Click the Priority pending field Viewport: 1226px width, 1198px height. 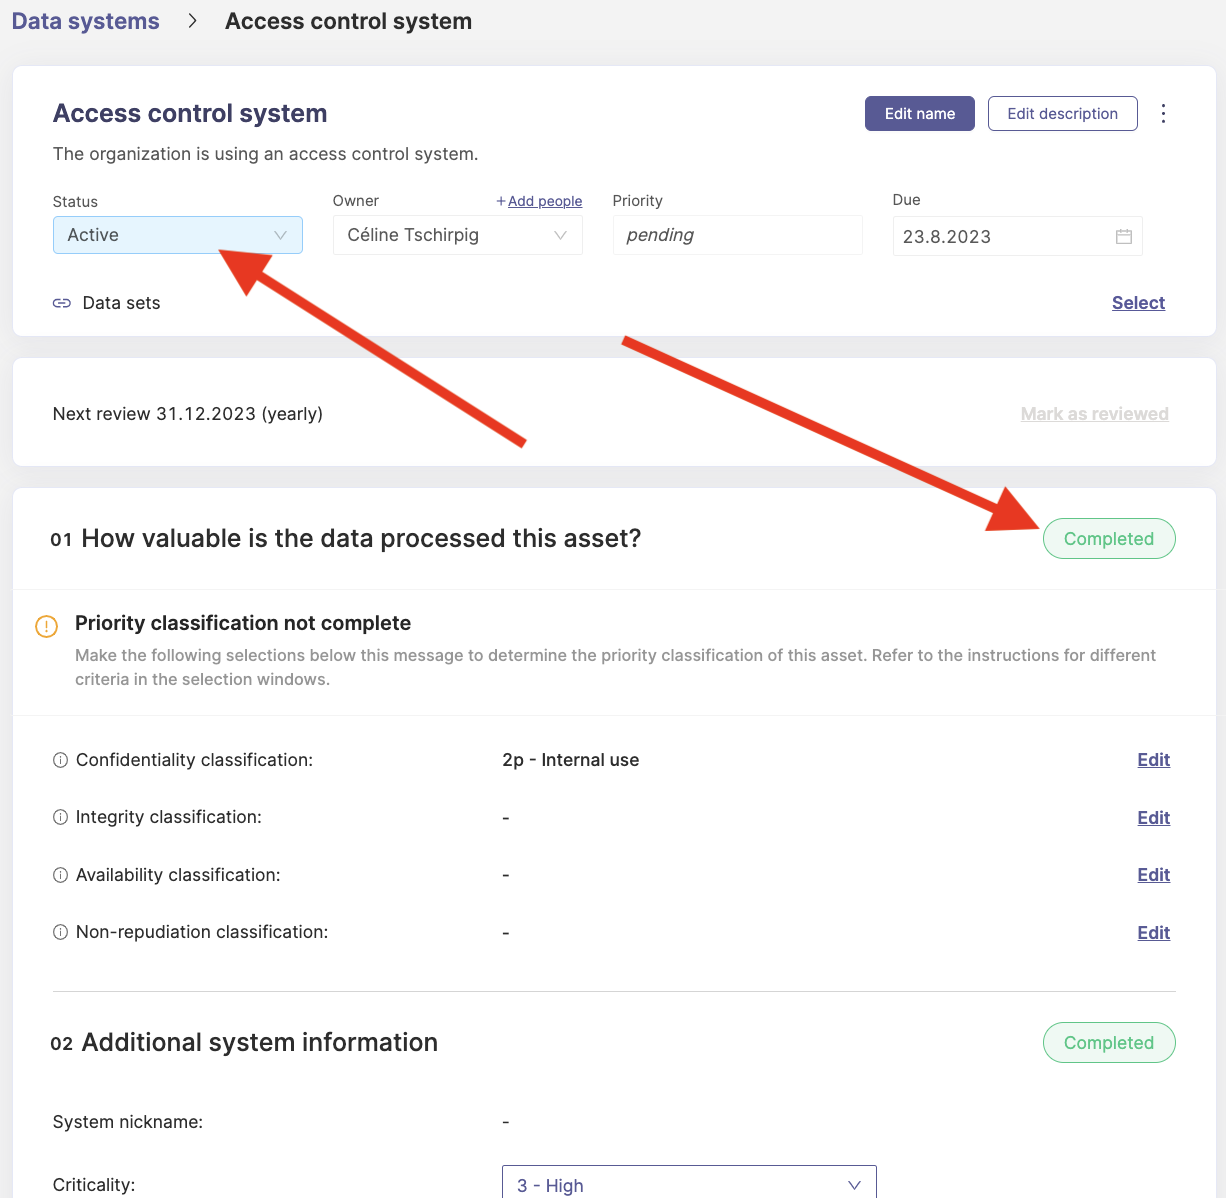click(738, 235)
